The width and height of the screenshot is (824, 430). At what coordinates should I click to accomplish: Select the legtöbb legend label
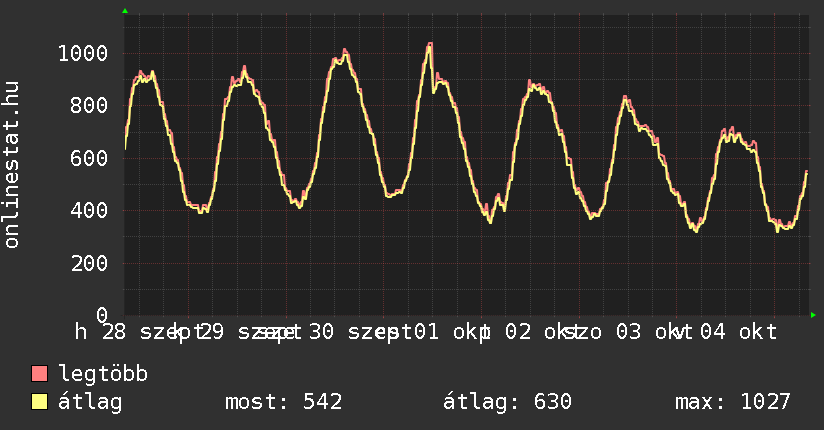point(103,374)
